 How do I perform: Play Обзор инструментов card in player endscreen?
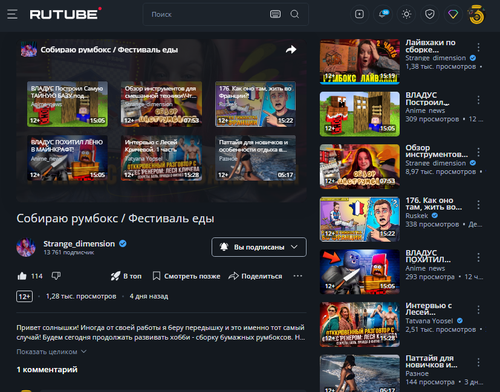161,104
